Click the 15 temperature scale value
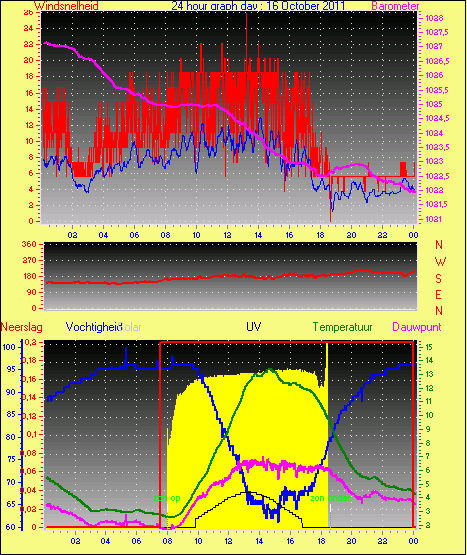Screen dimensions: 467x555 tap(428, 347)
